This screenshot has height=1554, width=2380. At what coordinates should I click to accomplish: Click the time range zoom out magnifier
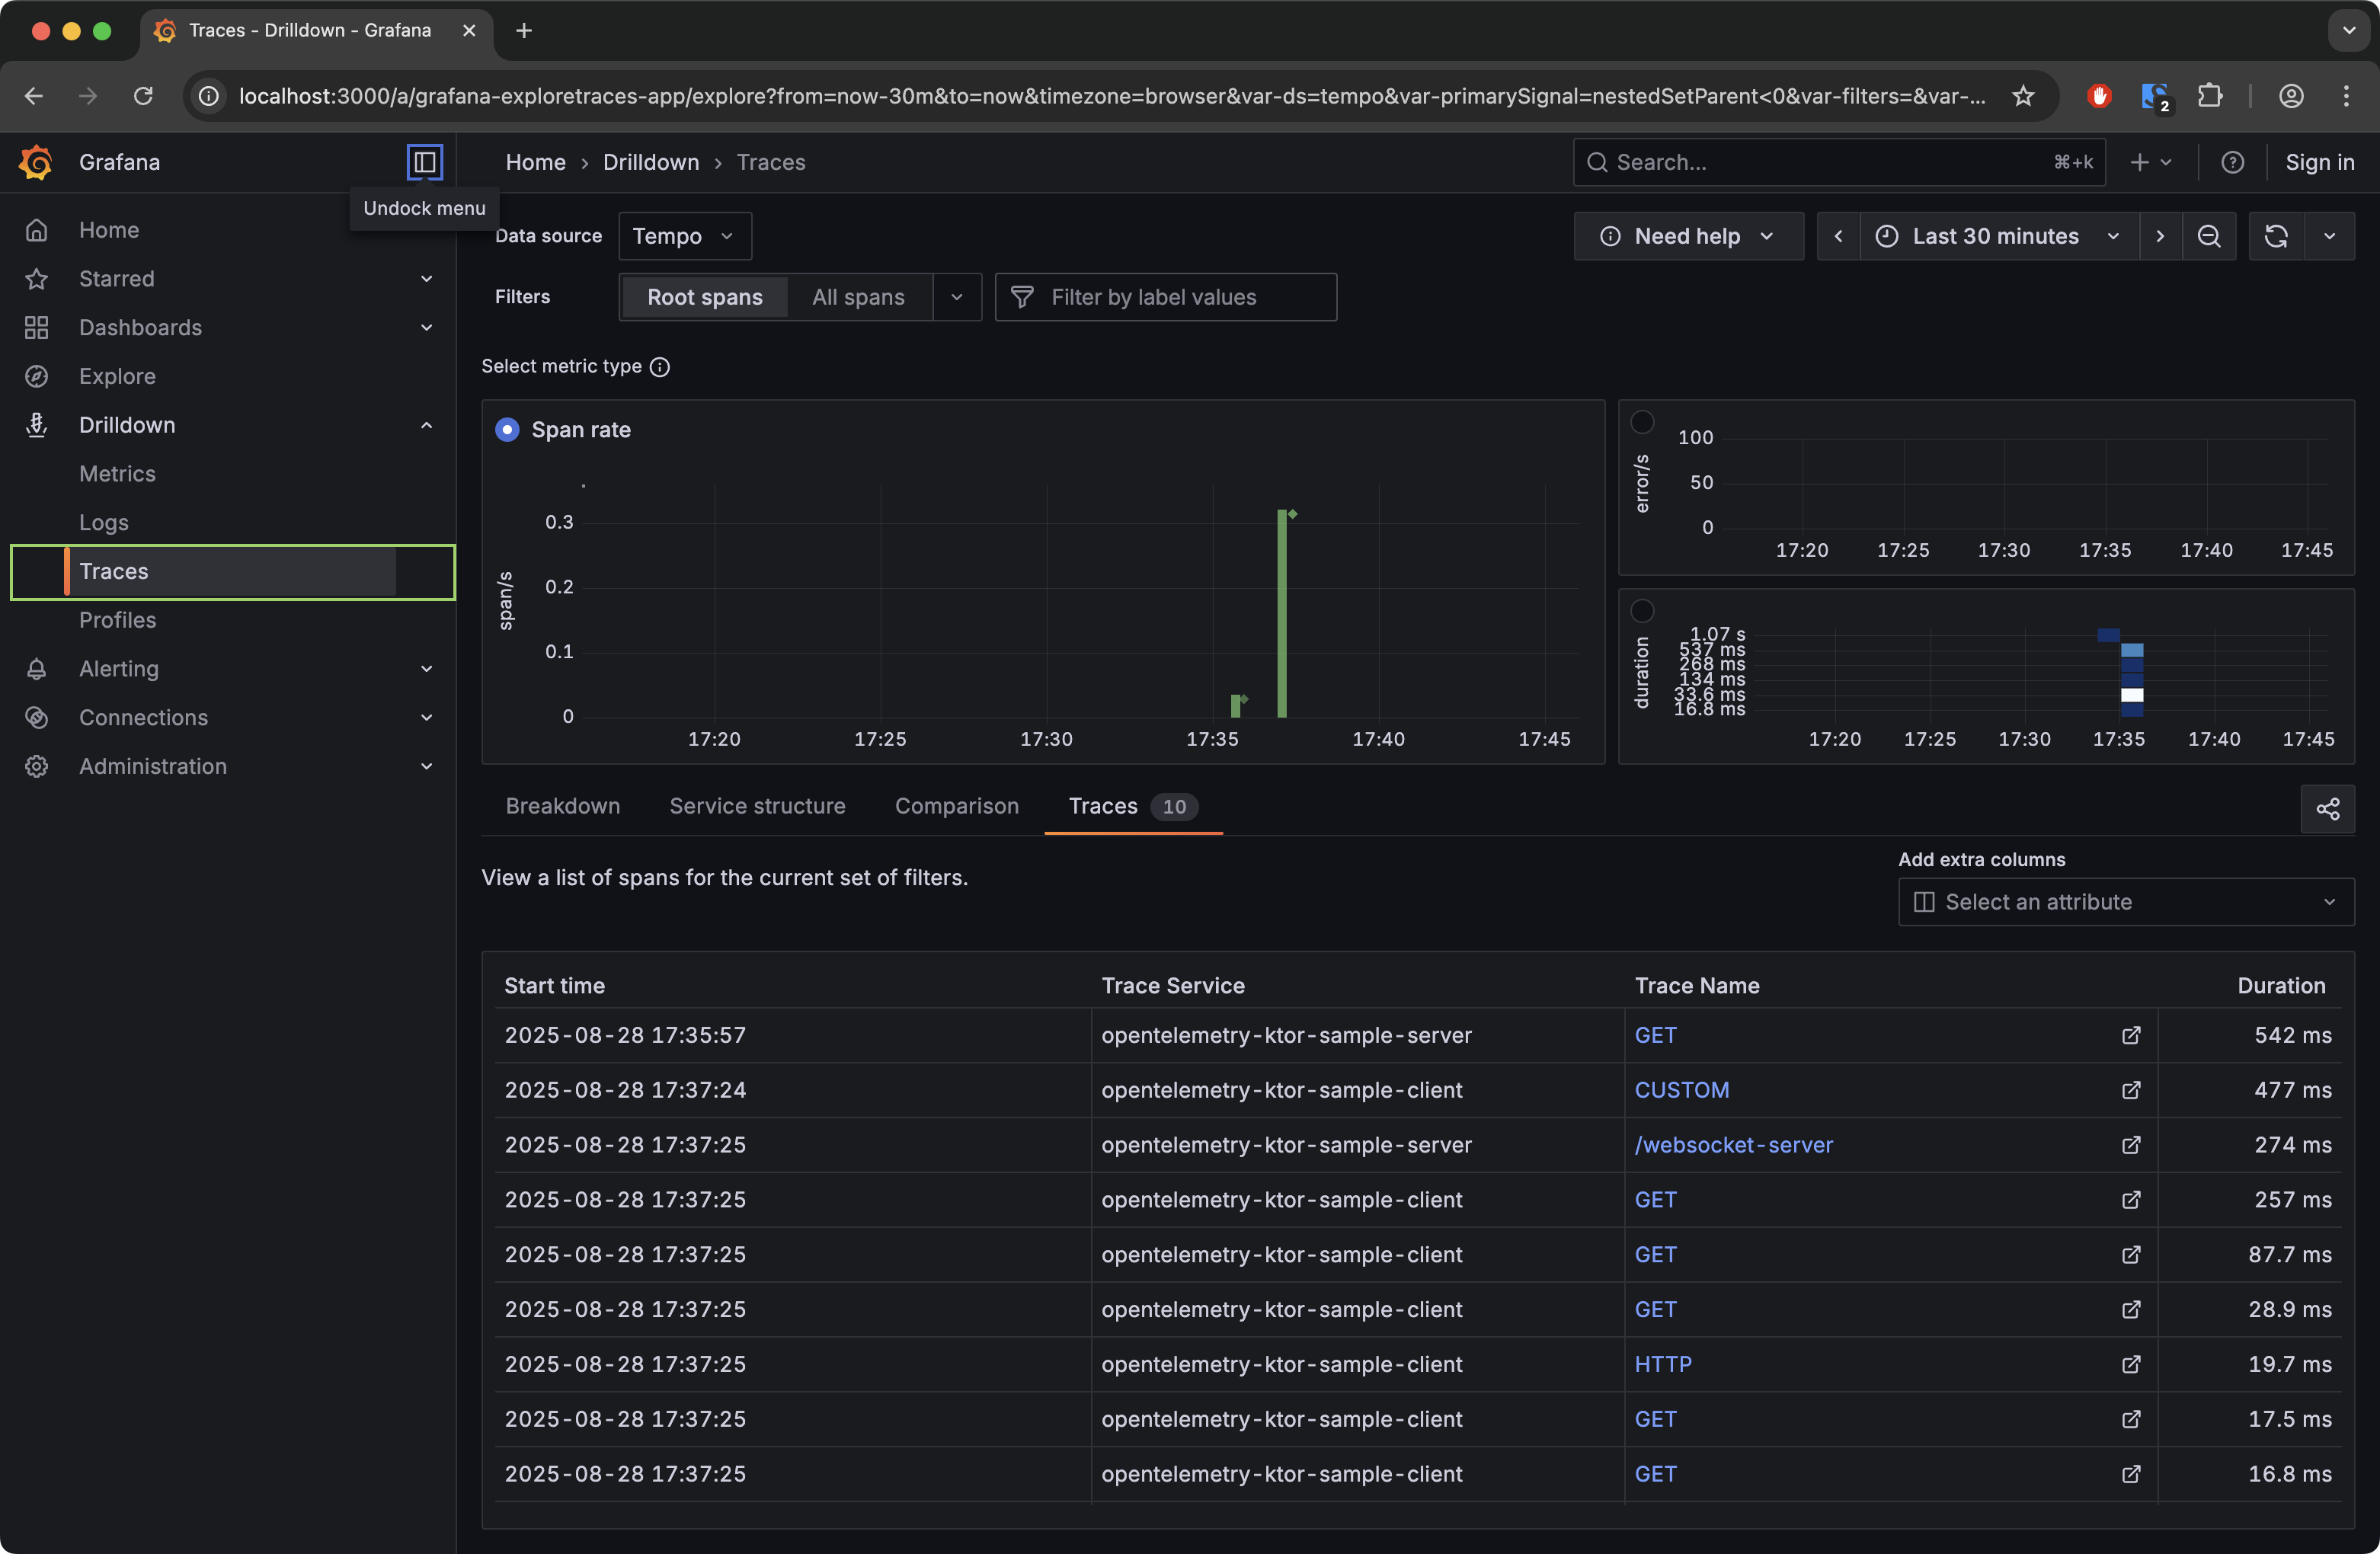click(x=2209, y=236)
